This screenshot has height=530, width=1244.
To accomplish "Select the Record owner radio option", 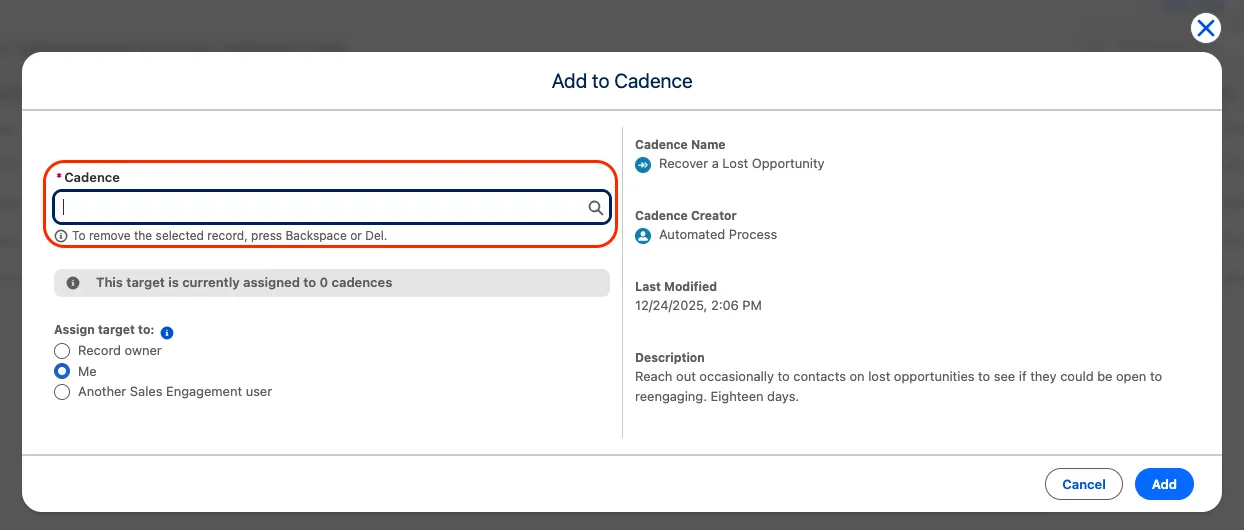I will pos(62,351).
